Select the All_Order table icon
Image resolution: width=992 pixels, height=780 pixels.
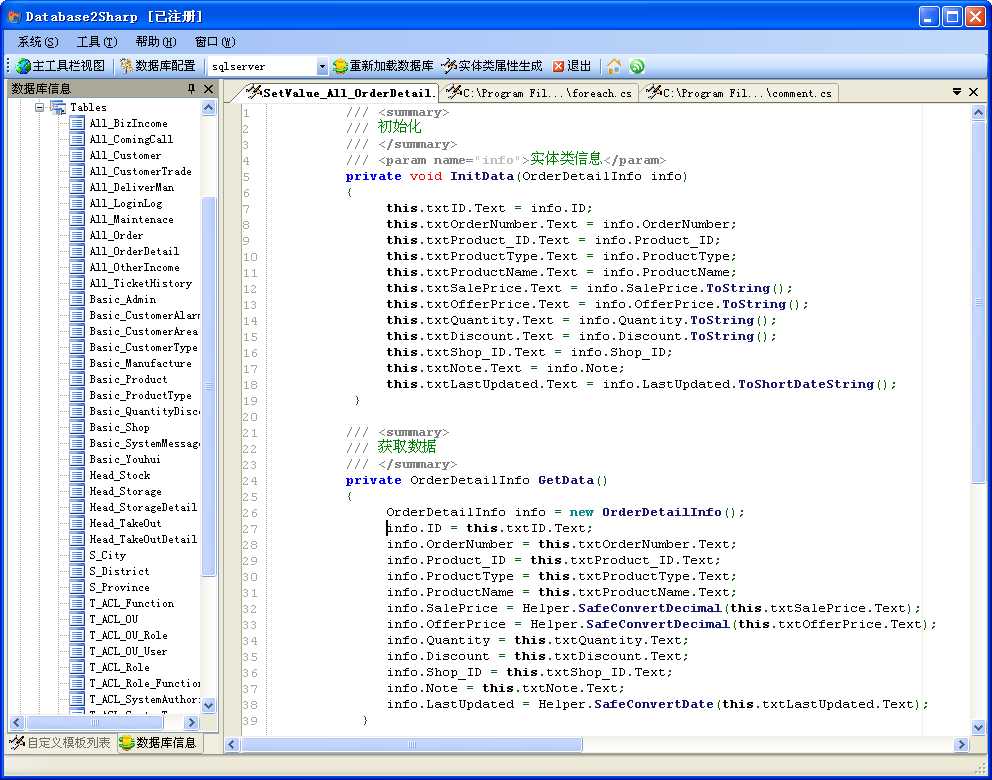[77, 235]
